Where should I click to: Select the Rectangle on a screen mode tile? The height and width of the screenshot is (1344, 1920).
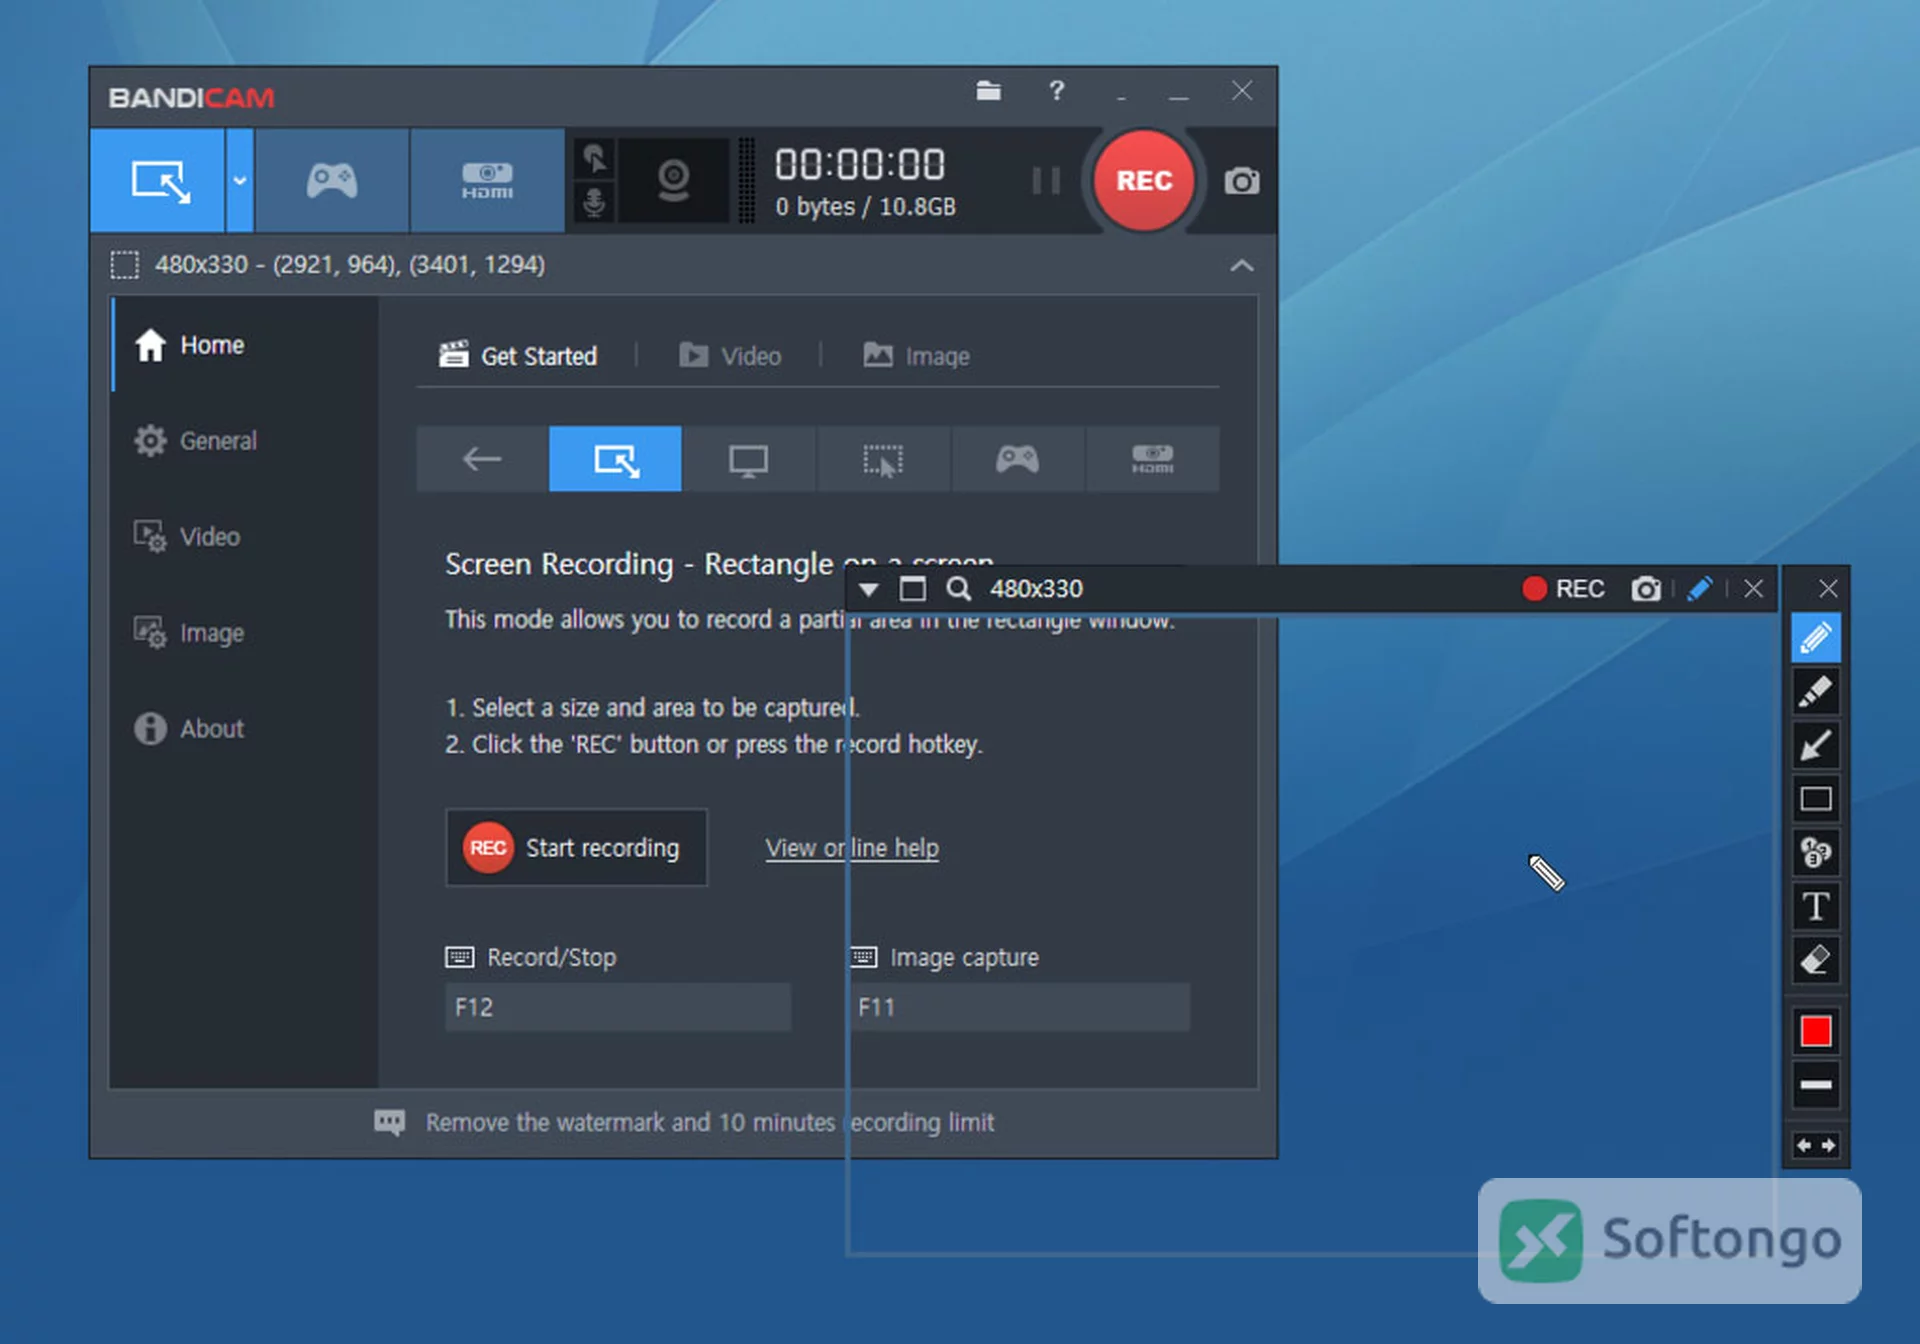click(615, 459)
